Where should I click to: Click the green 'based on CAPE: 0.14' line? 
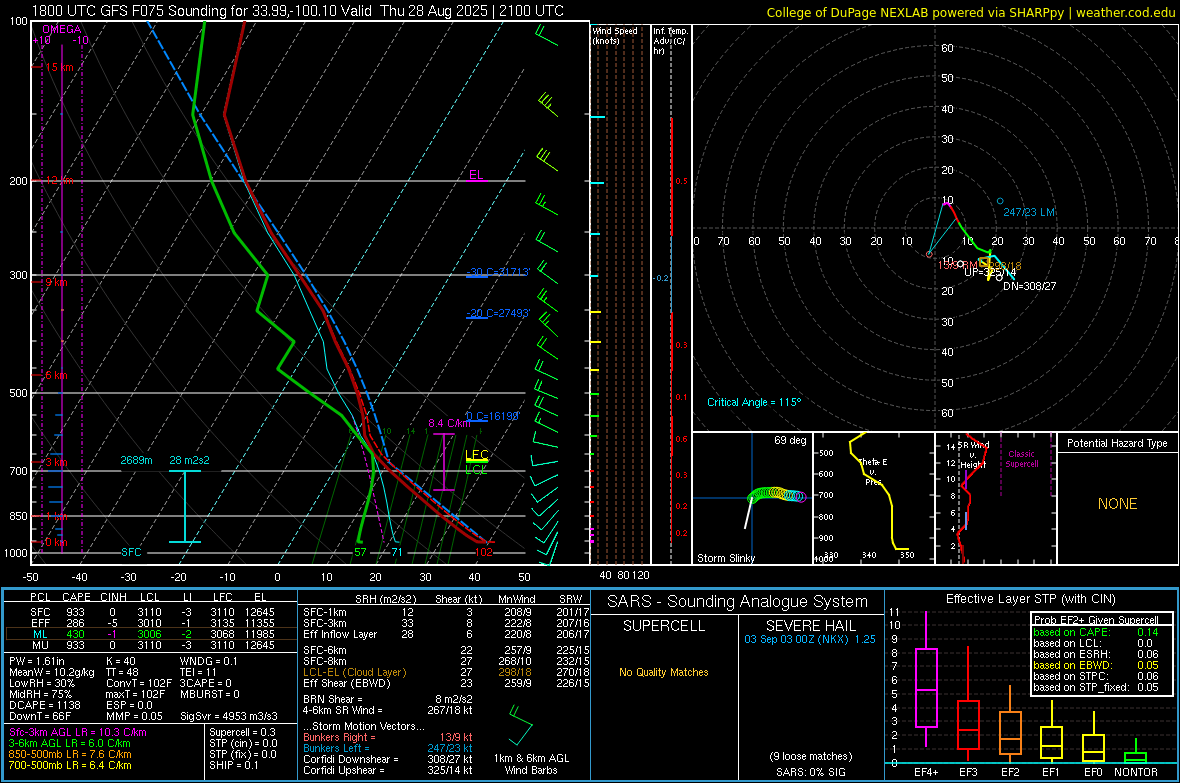[x=1096, y=632]
